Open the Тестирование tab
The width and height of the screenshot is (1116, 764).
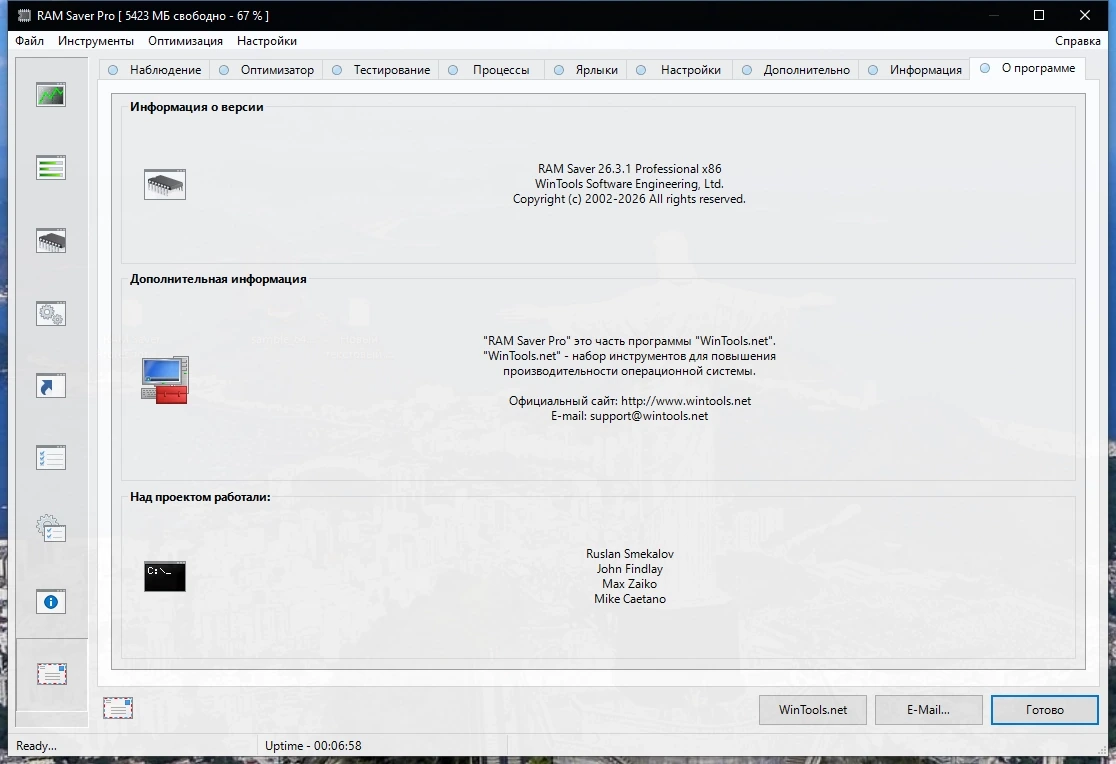pos(381,70)
